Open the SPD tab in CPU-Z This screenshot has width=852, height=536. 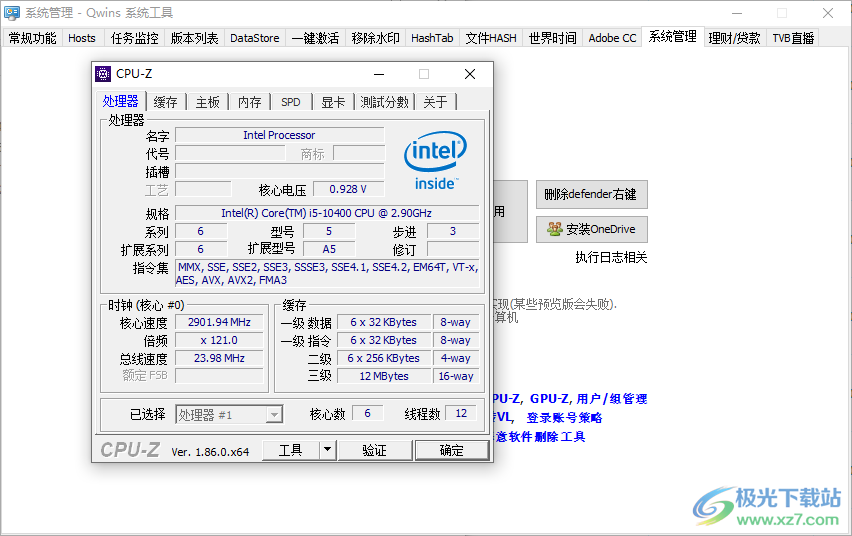pyautogui.click(x=291, y=102)
